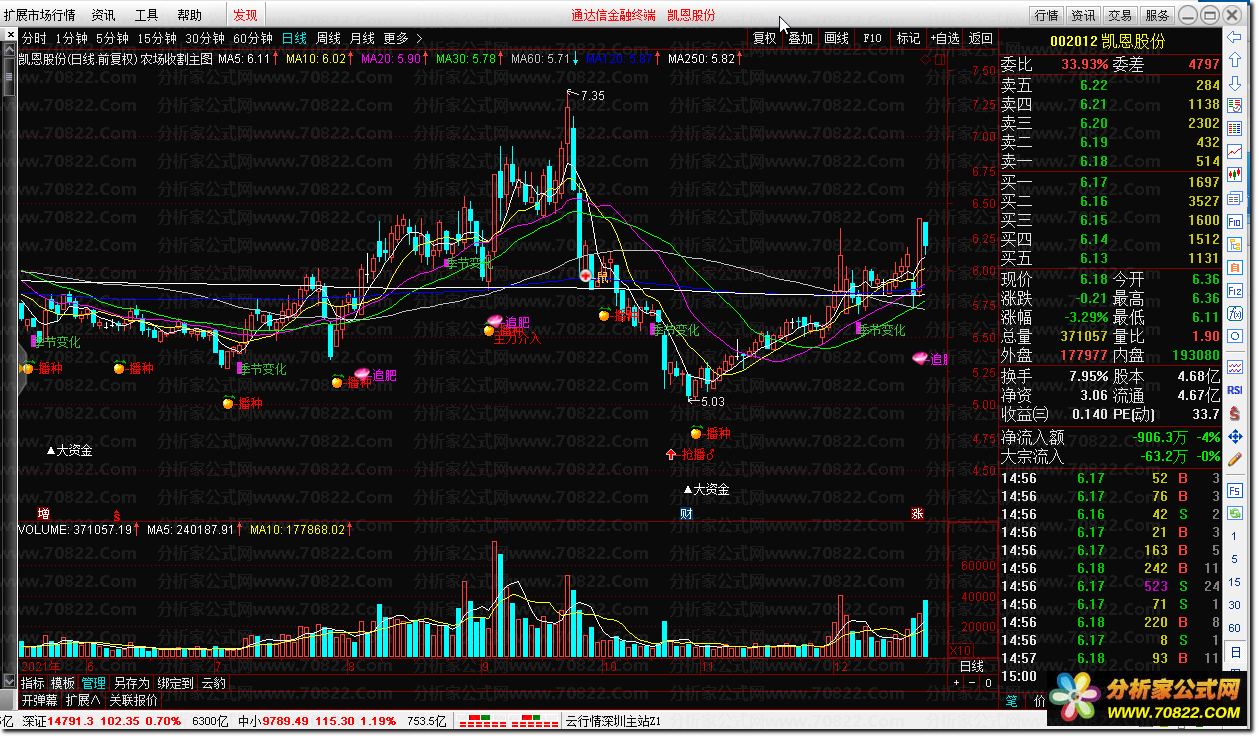Switch to 5-minute sidebar period '5'

tap(1235, 559)
